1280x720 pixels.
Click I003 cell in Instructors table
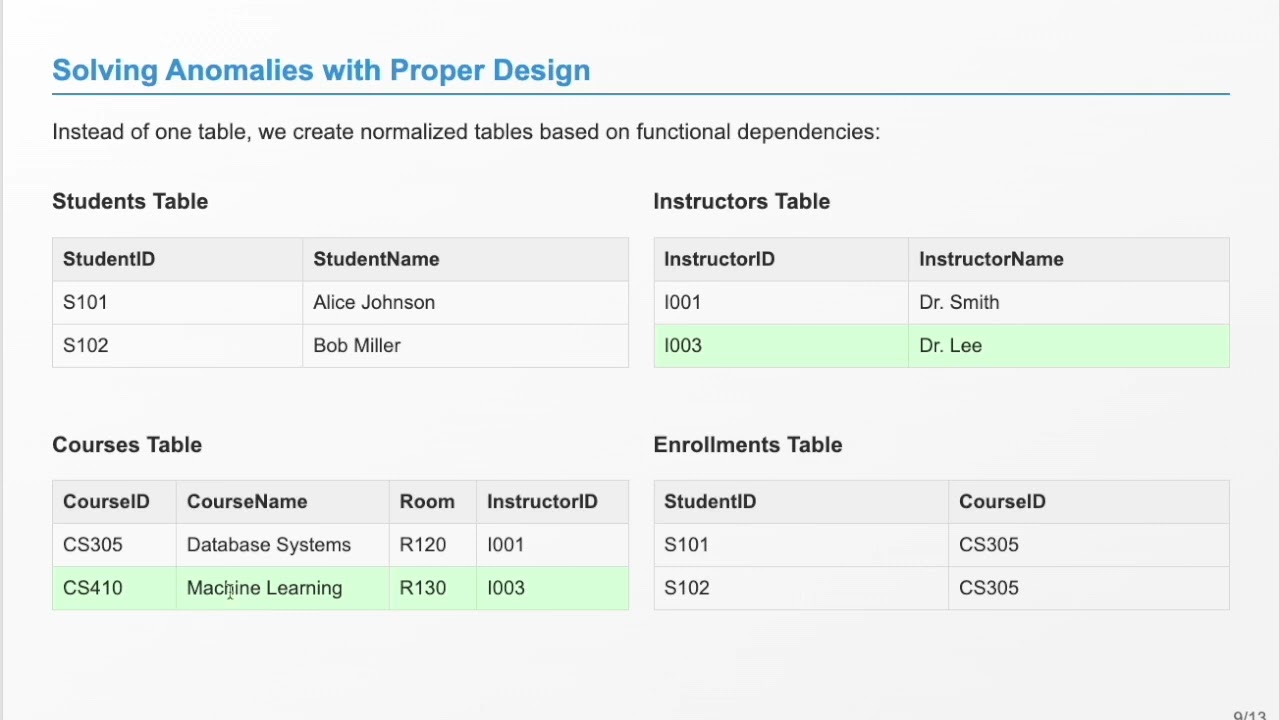click(781, 345)
